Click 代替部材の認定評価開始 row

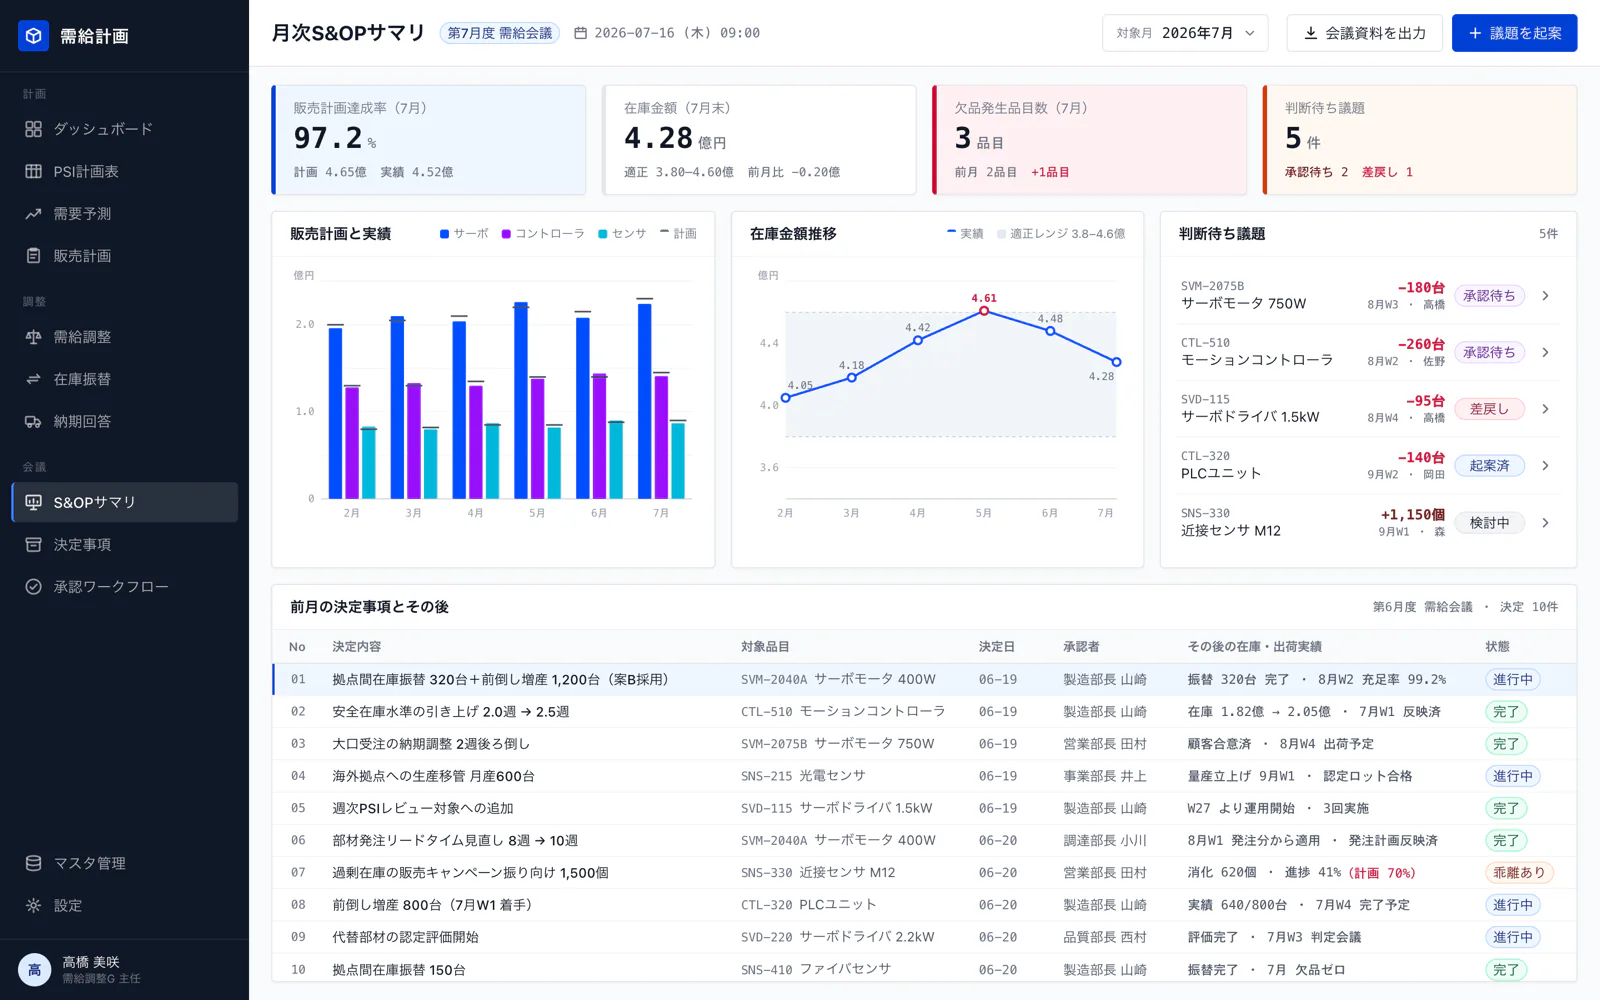[x=924, y=937]
